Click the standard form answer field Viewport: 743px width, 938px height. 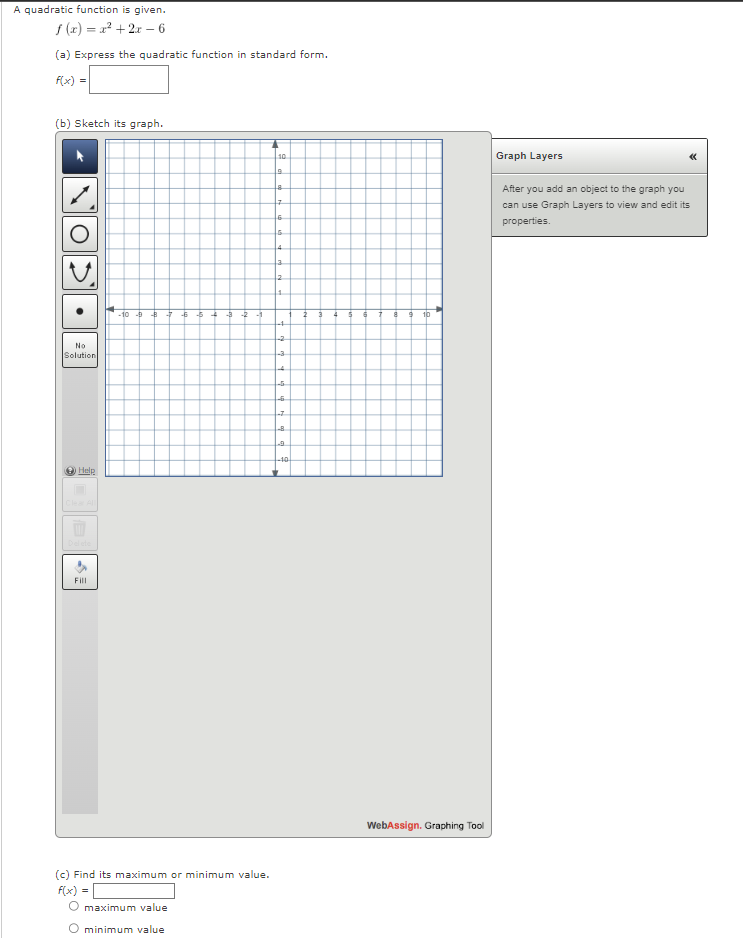pos(129,80)
